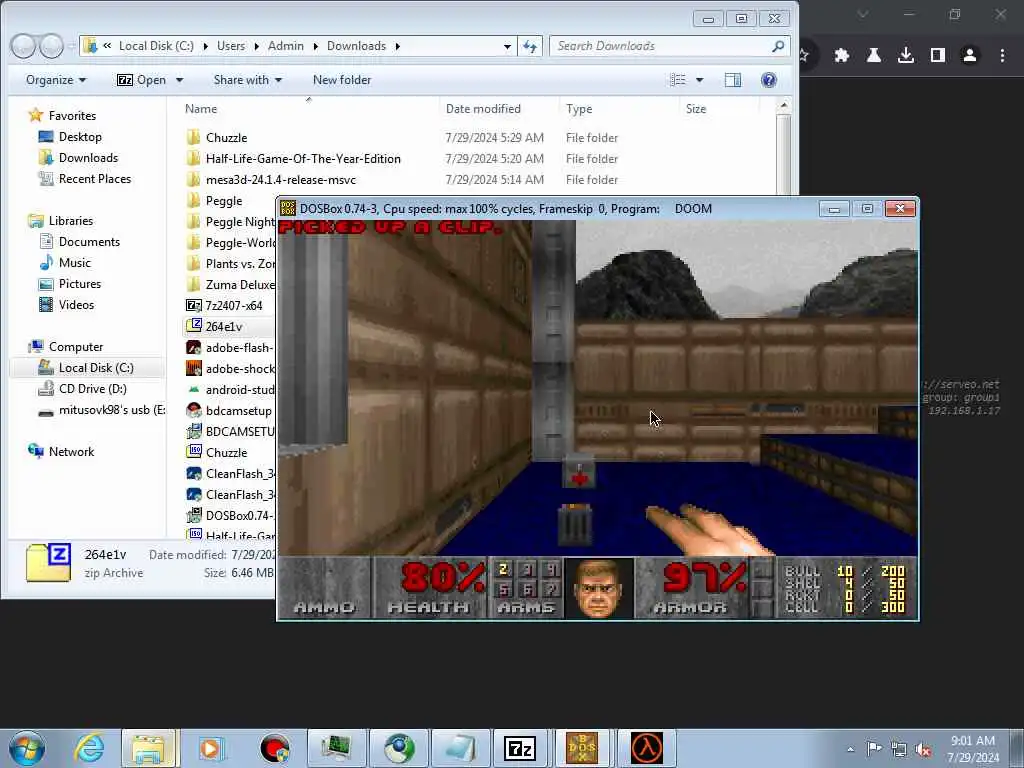Click Admin in the address breadcrumb

(x=285, y=46)
